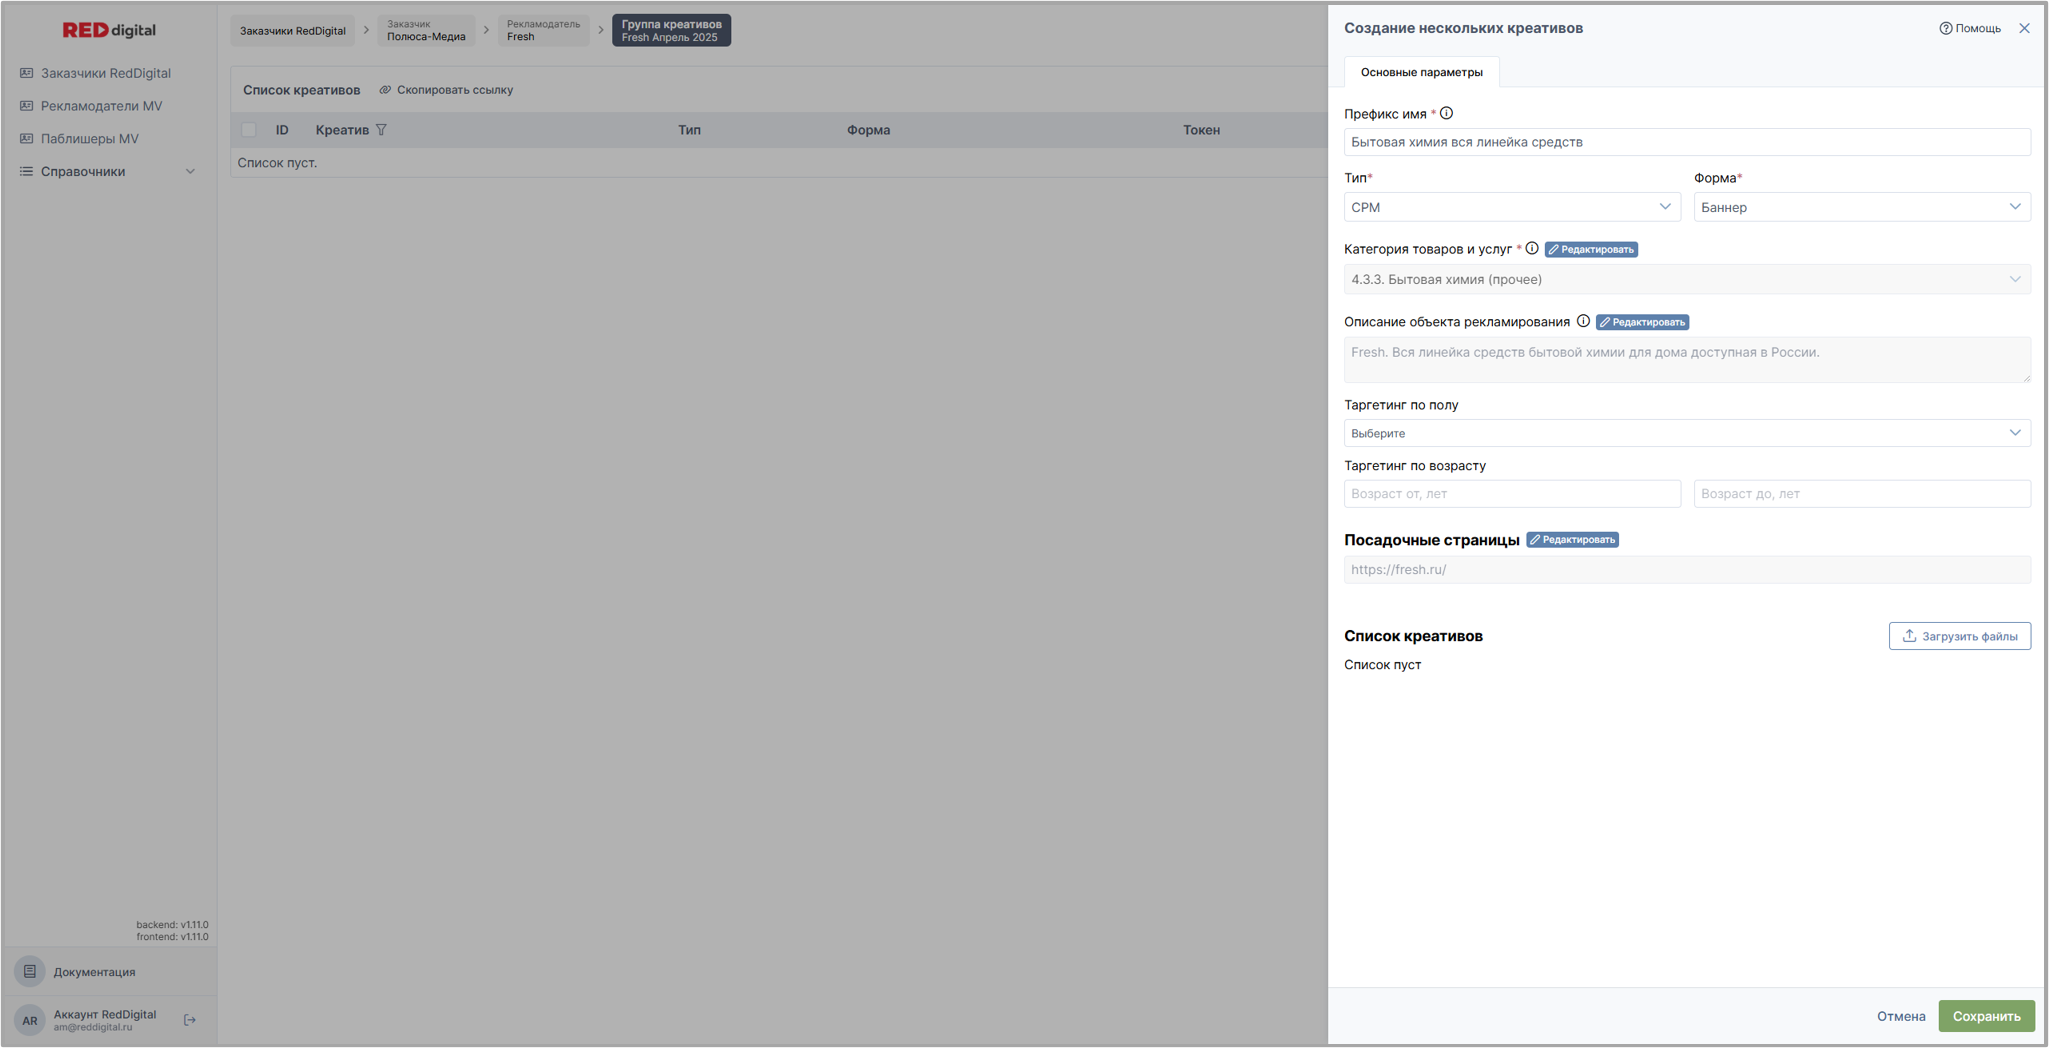
Task: Click the info icon next to Префикс имя
Action: 1446,114
